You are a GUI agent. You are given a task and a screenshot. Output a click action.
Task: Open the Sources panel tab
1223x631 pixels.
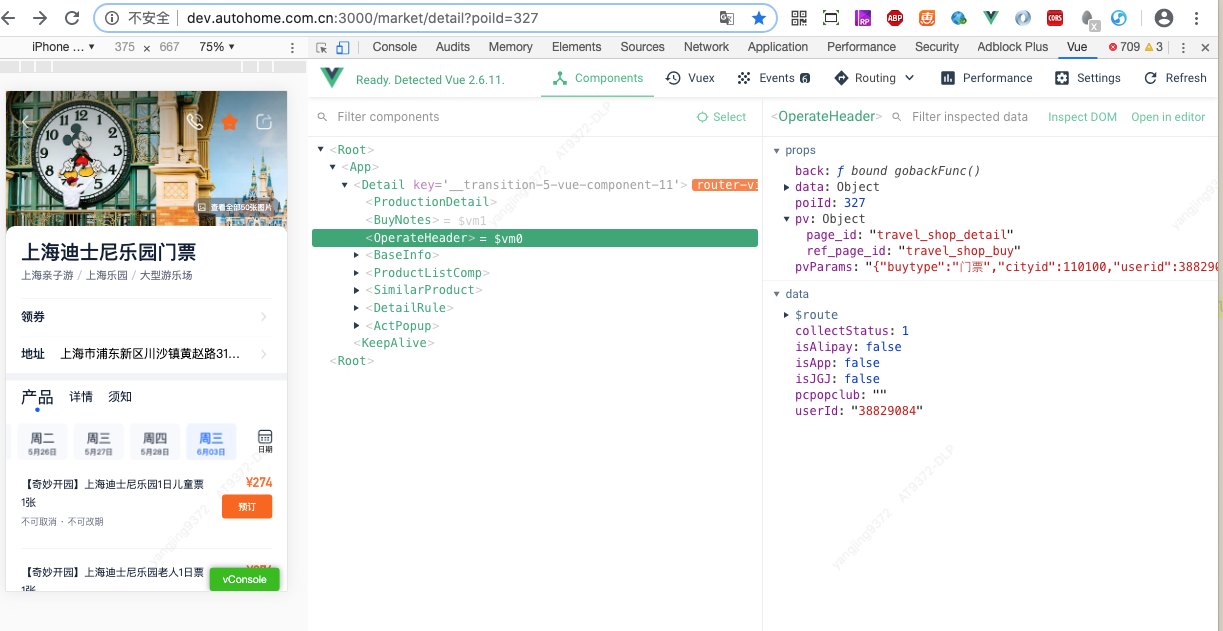click(x=642, y=47)
